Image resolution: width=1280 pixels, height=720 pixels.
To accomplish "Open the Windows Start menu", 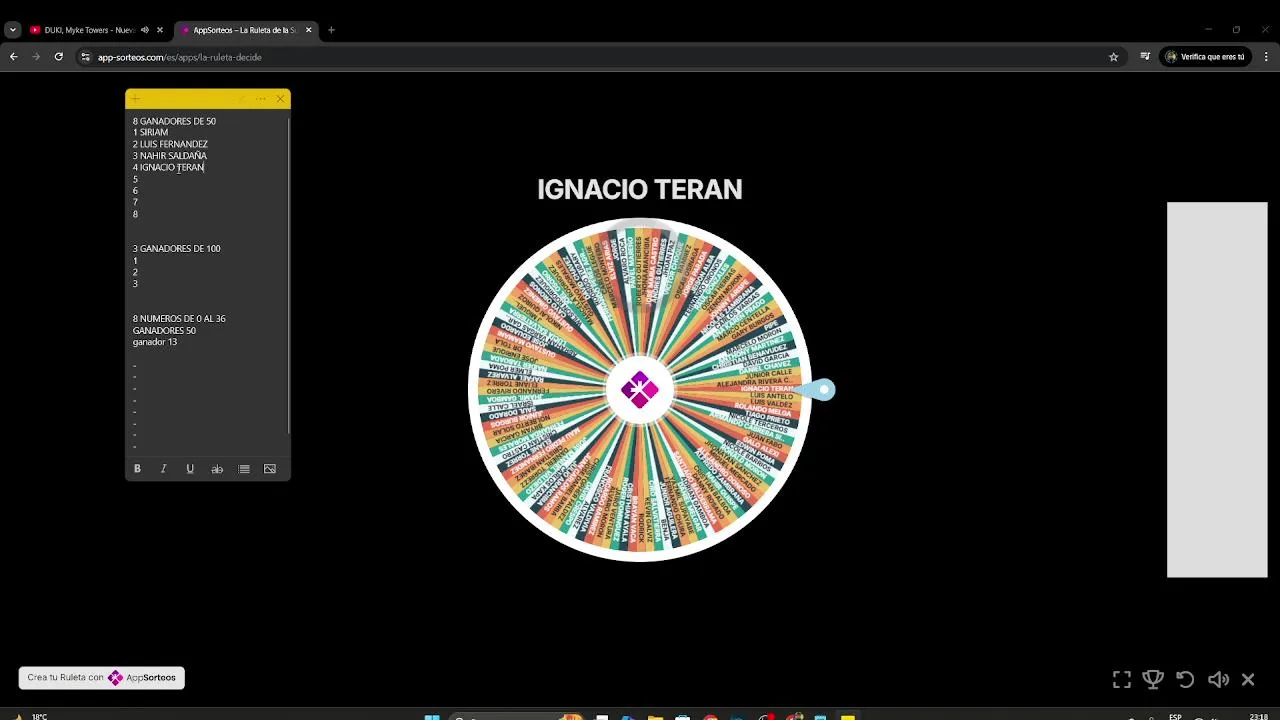I will (x=432, y=717).
